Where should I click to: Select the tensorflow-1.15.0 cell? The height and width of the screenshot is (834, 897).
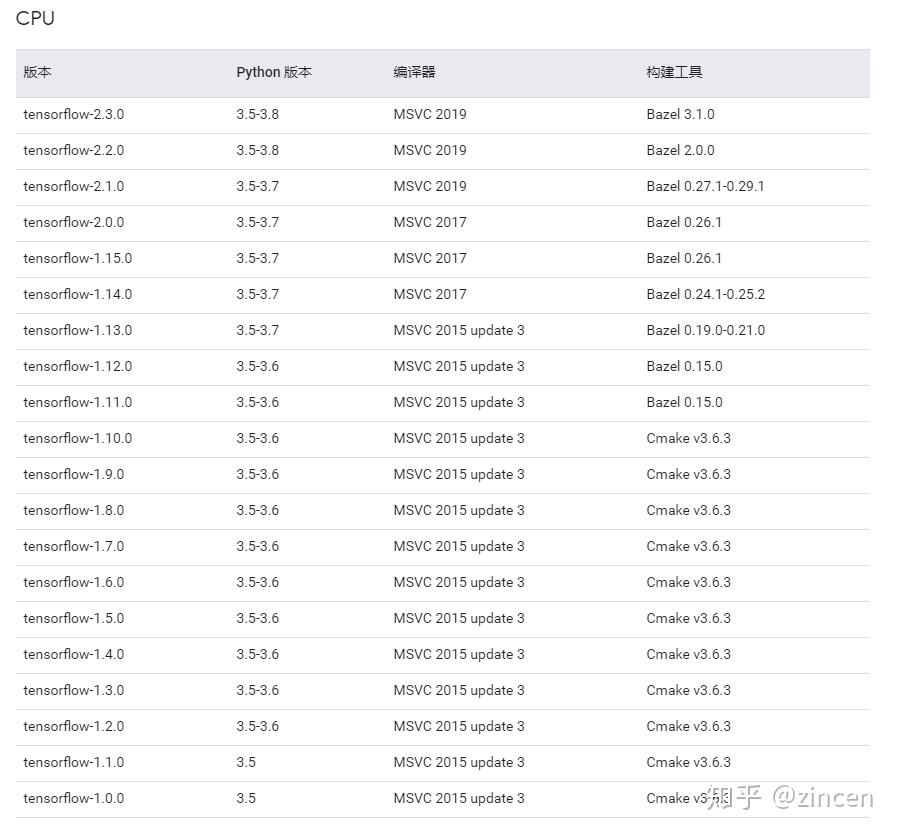point(78,259)
